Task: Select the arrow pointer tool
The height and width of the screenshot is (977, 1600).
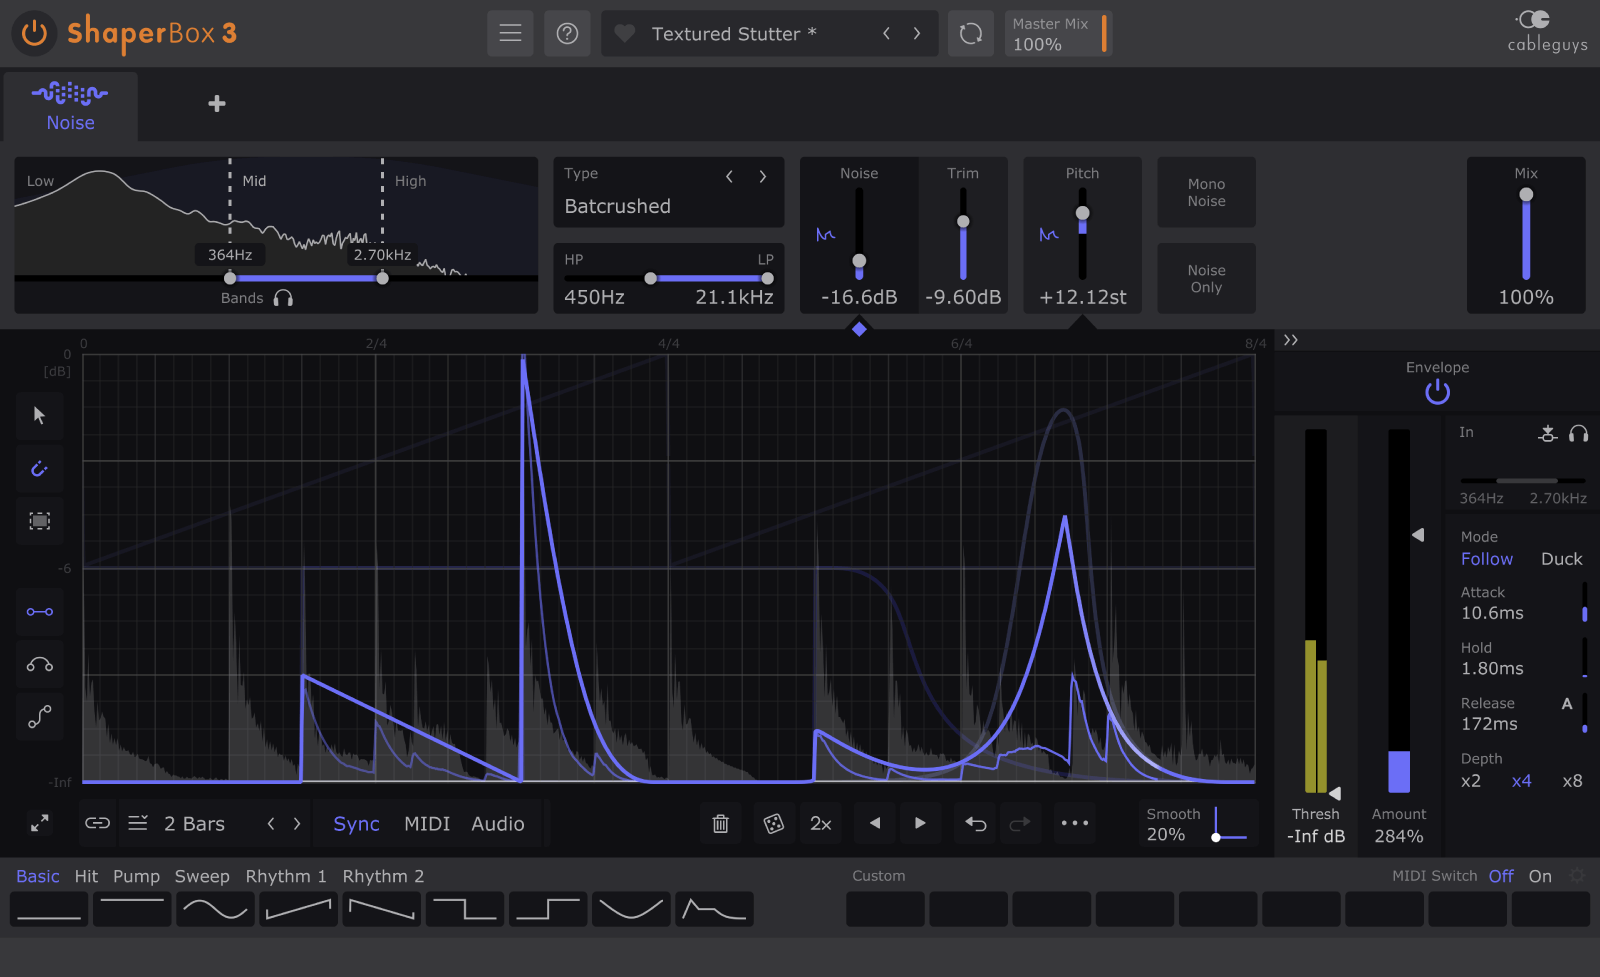Action: [40, 416]
